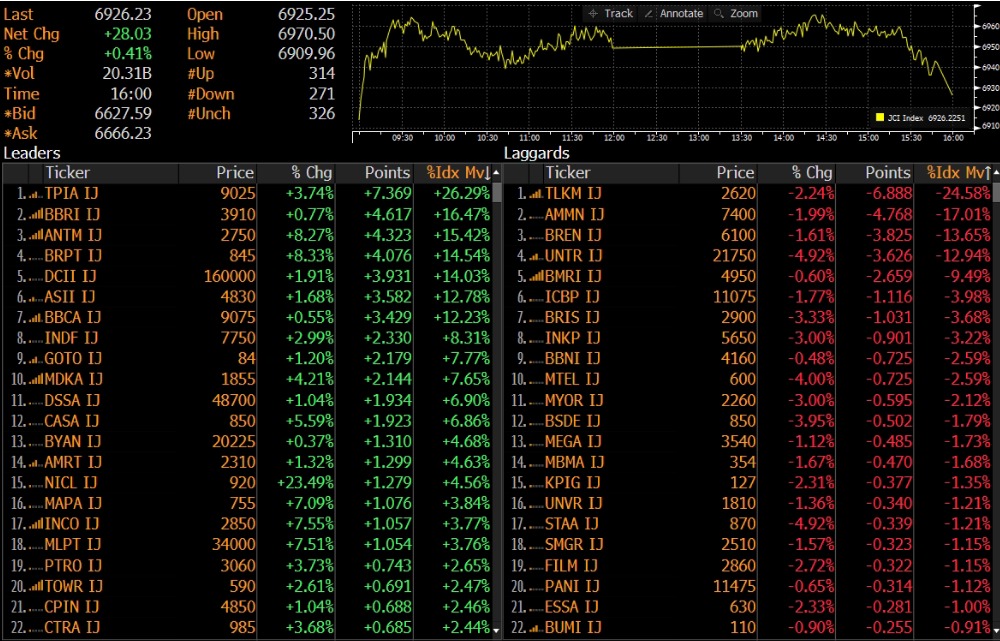Image resolution: width=1000 pixels, height=641 pixels.
Task: Click the yellow JCI Index legend swatch
Action: pyautogui.click(x=880, y=117)
